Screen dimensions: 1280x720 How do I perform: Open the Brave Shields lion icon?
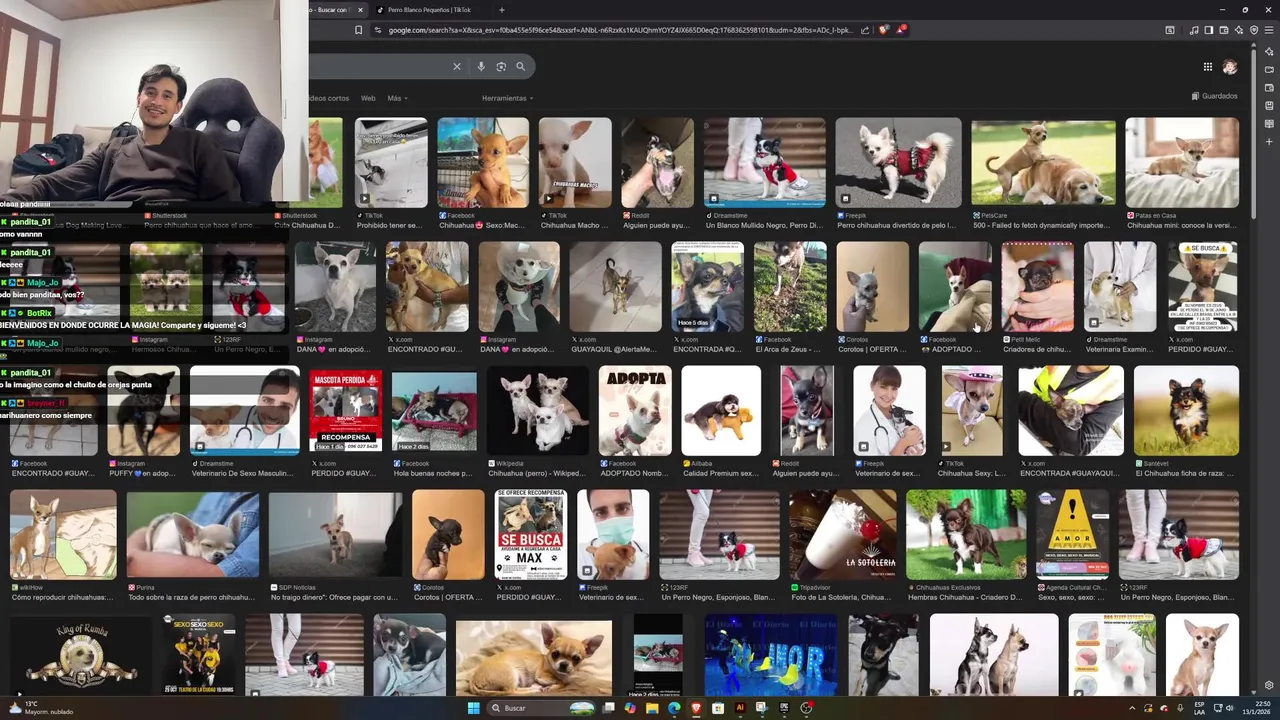coord(883,30)
